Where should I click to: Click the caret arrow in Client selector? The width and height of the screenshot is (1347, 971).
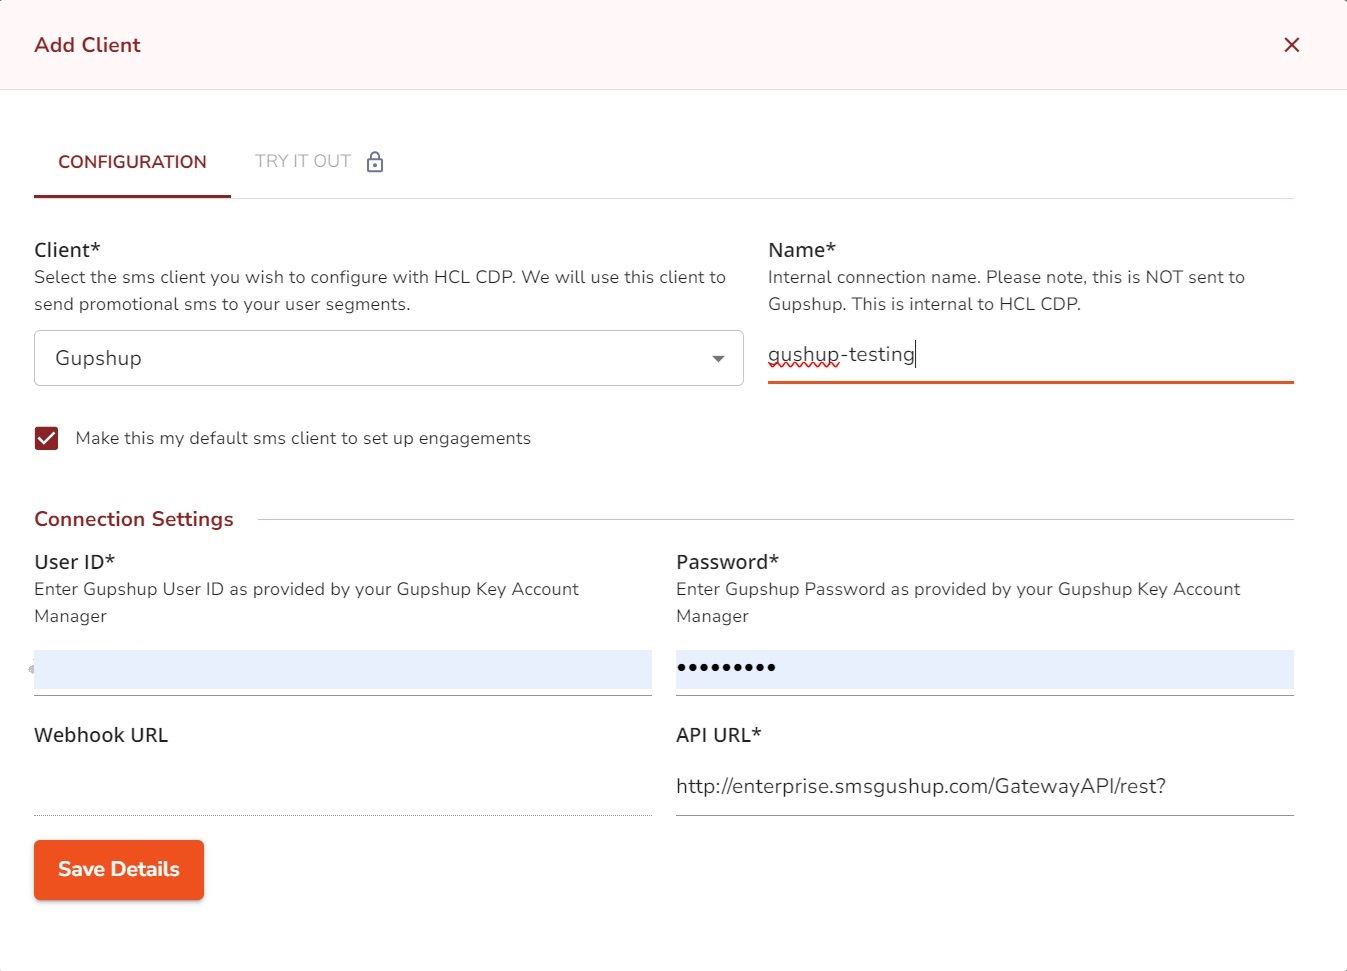tap(718, 359)
